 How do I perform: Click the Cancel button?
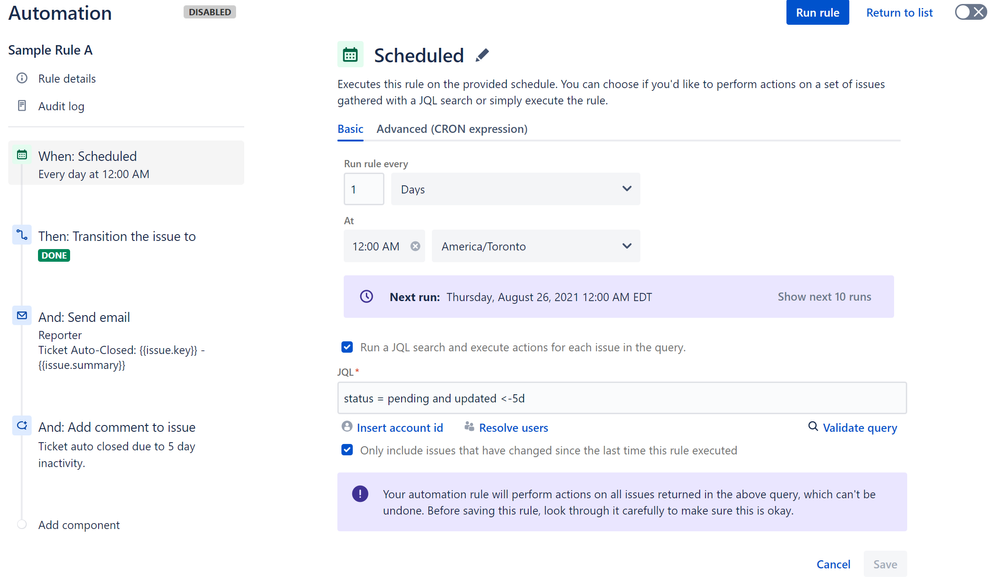click(833, 564)
